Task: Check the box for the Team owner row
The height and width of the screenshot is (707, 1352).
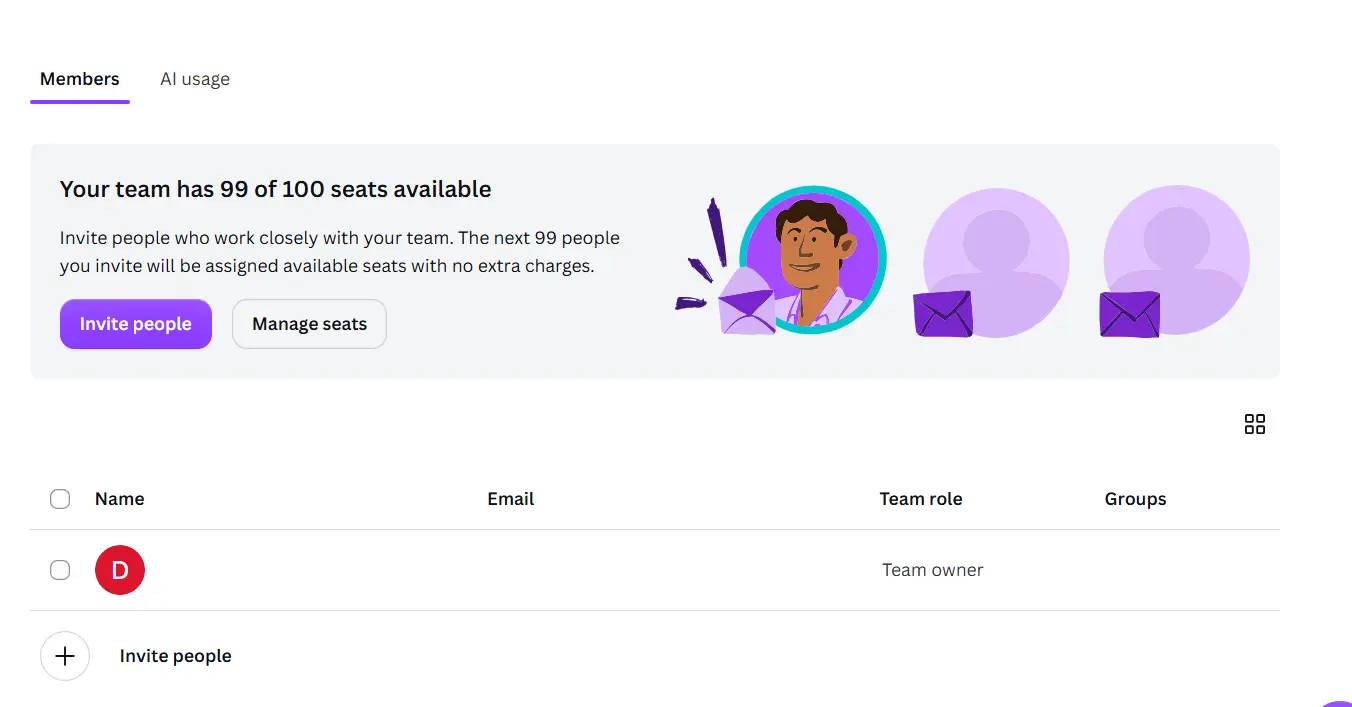Action: 60,570
